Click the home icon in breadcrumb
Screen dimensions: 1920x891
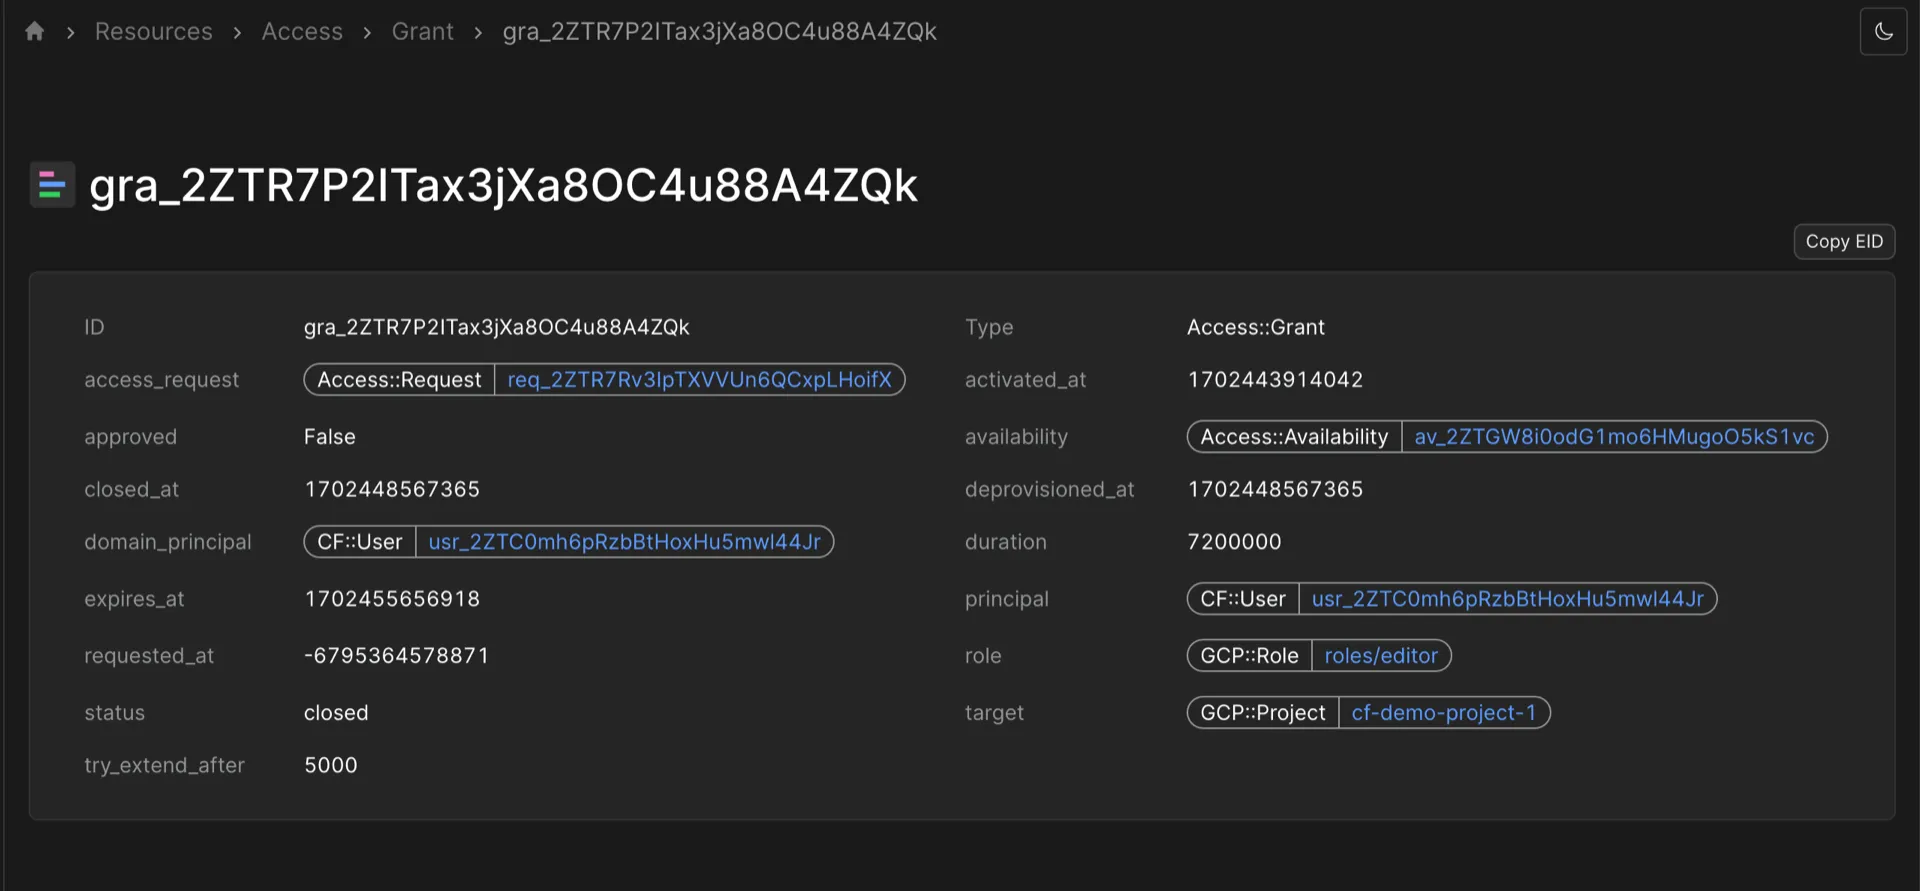(x=35, y=32)
